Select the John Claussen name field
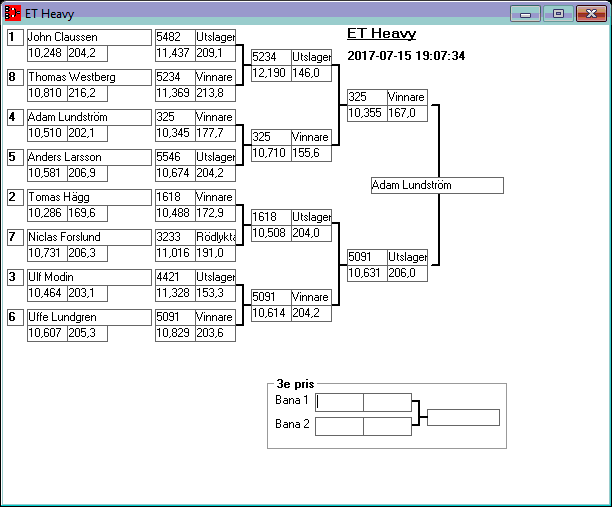Image resolution: width=612 pixels, height=507 pixels. pos(87,37)
